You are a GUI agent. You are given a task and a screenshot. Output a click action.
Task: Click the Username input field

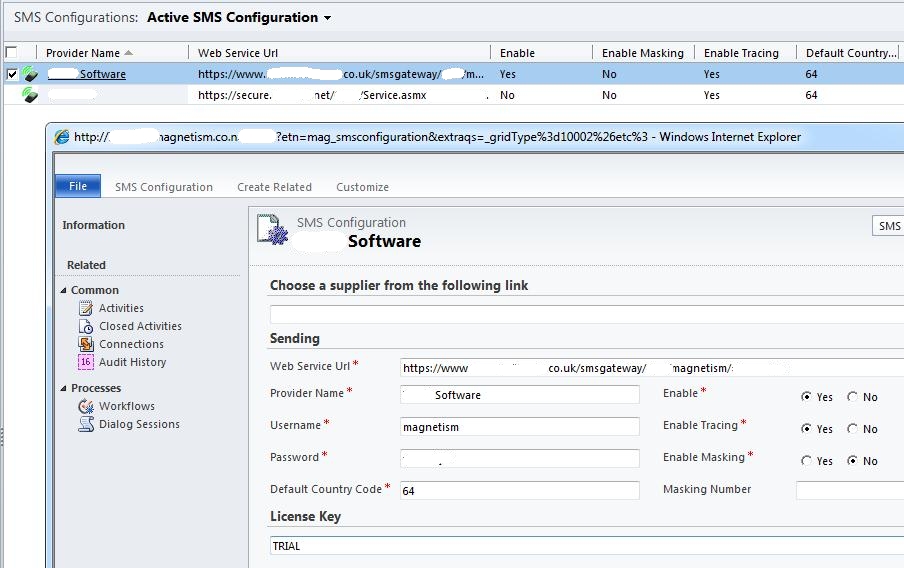pyautogui.click(x=519, y=427)
